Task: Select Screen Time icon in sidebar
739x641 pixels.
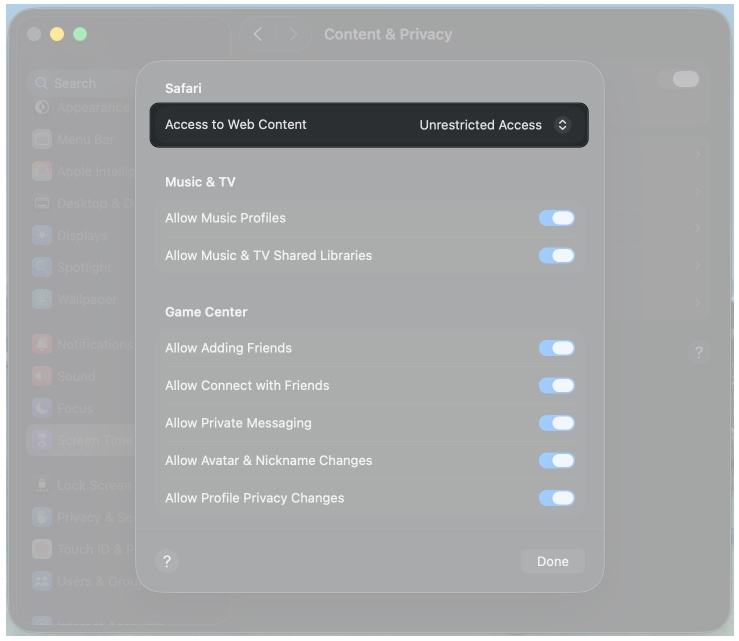Action: click(42, 440)
